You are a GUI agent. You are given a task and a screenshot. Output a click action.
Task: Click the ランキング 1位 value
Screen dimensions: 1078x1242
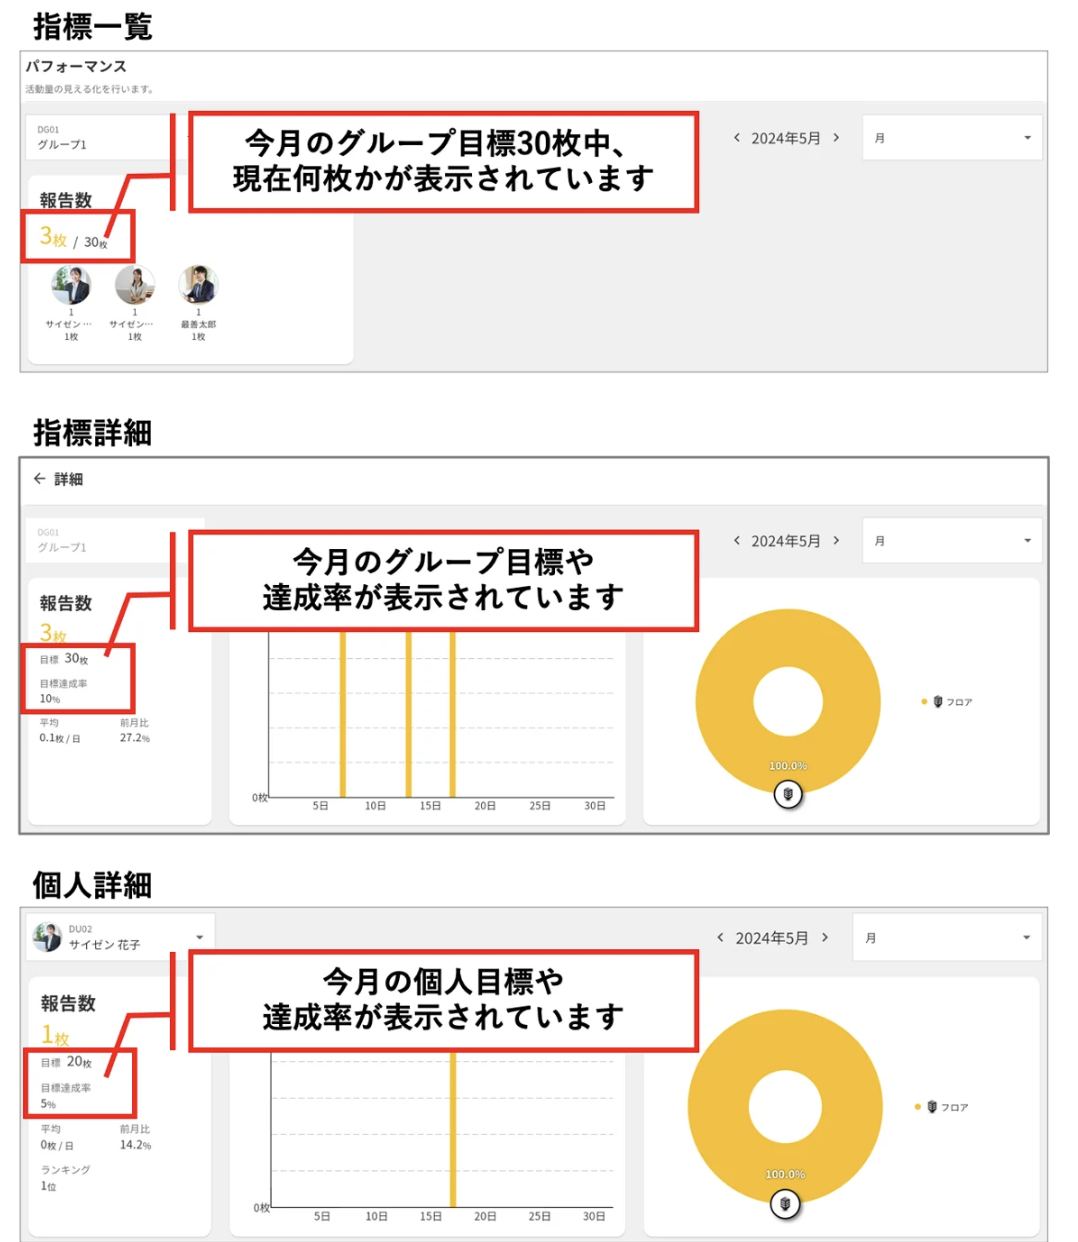click(65, 1178)
